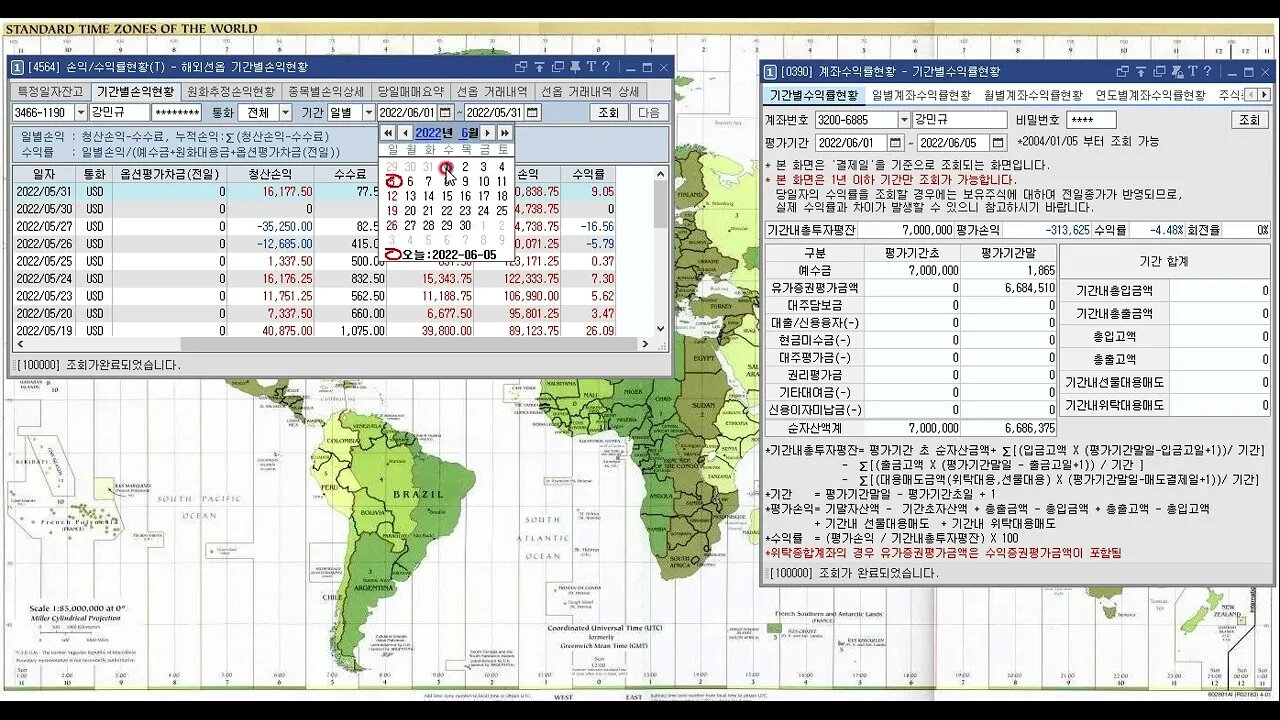This screenshot has height=720, width=1280.
Task: Click the 2022/06/05 end date field in window 0390
Action: [953, 143]
